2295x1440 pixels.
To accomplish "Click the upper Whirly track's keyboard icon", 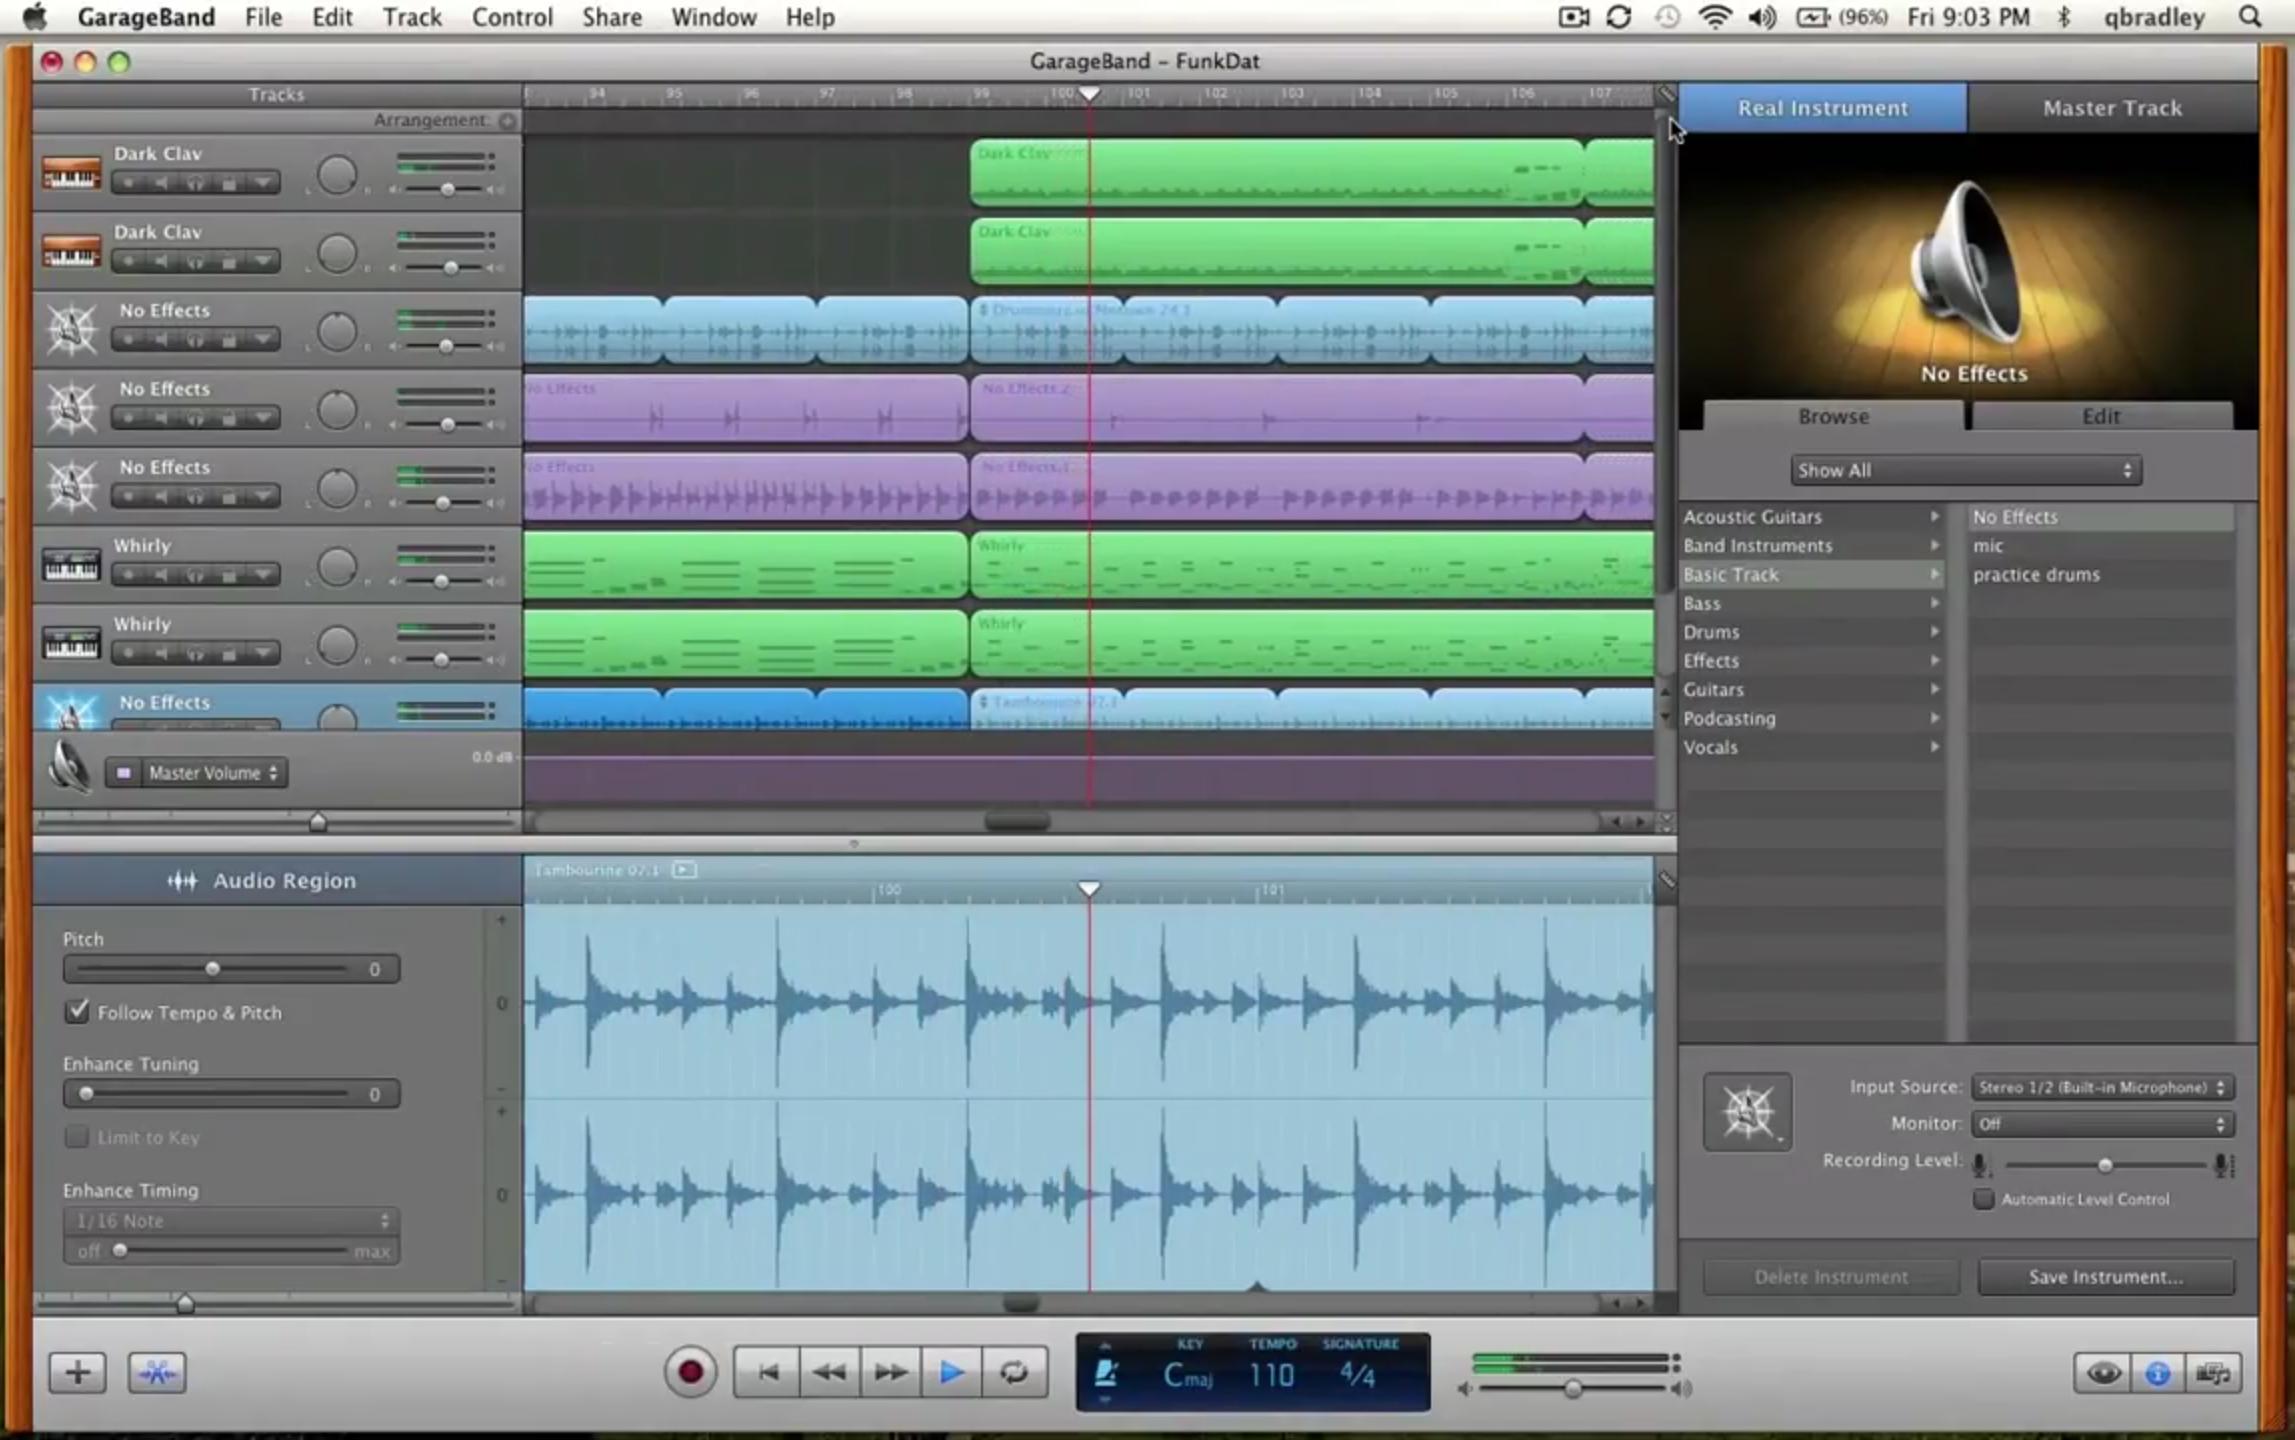I will [71, 566].
